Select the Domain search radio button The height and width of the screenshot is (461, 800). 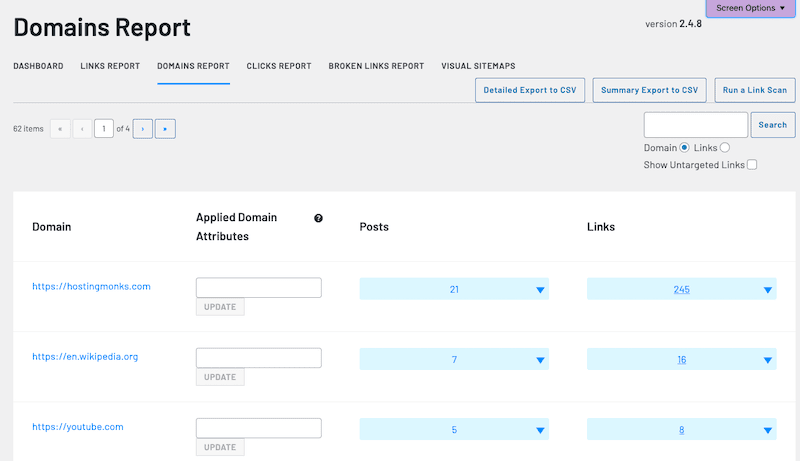click(x=685, y=147)
